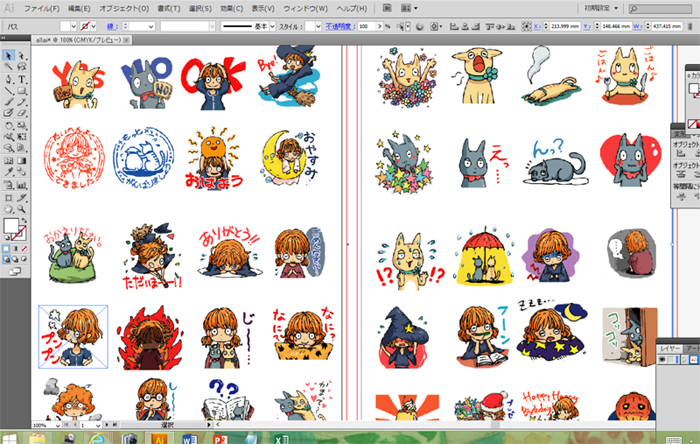Screen dimensions: 700x444
Task: Select the Artboard tool
Action: pyautogui.click(x=8, y=197)
